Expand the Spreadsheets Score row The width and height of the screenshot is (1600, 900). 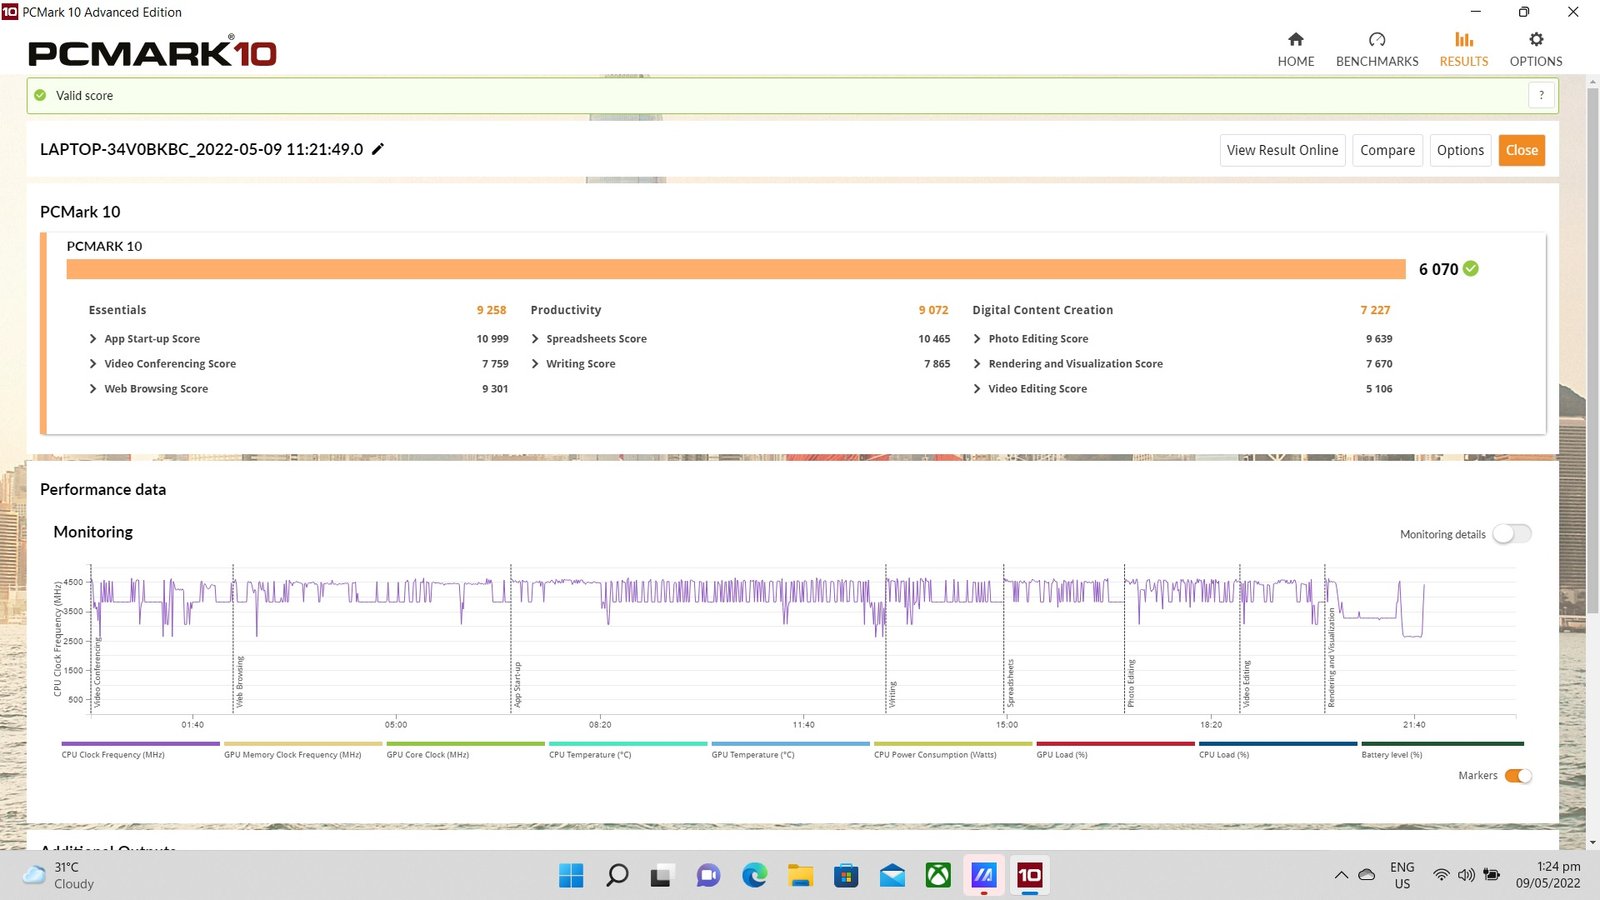pos(536,339)
